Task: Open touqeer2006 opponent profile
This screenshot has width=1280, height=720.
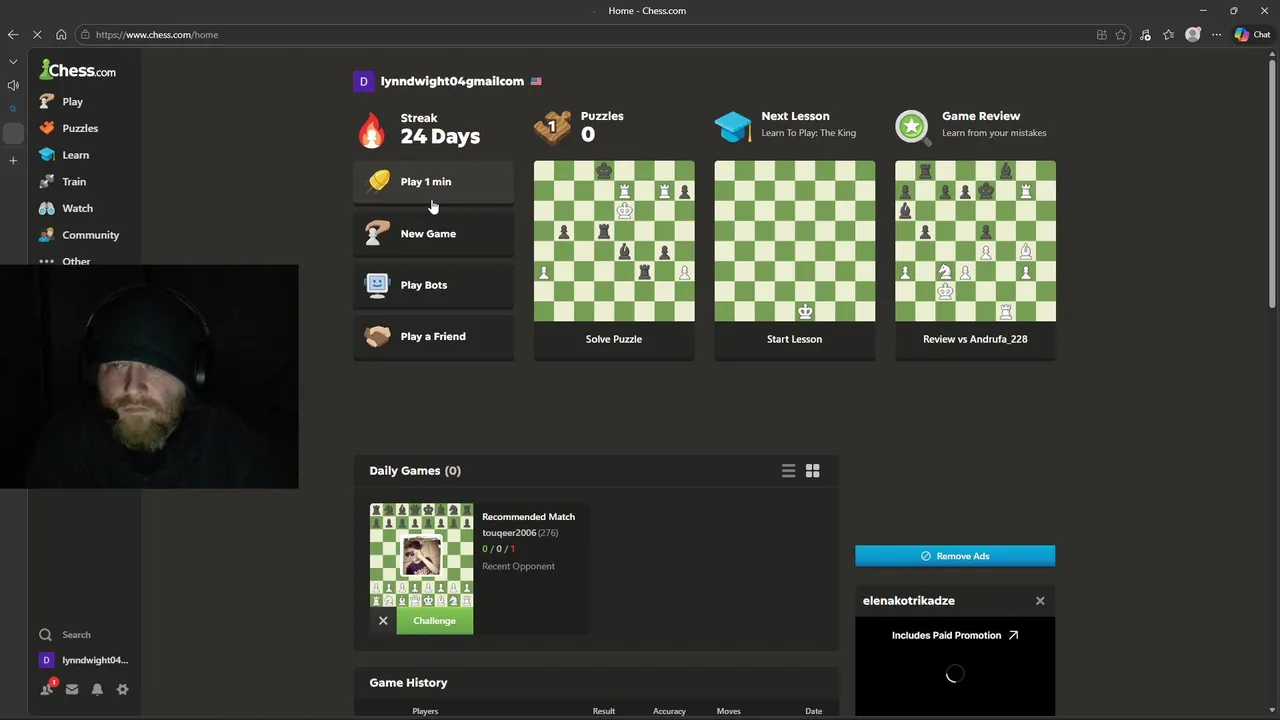Action: pyautogui.click(x=509, y=533)
